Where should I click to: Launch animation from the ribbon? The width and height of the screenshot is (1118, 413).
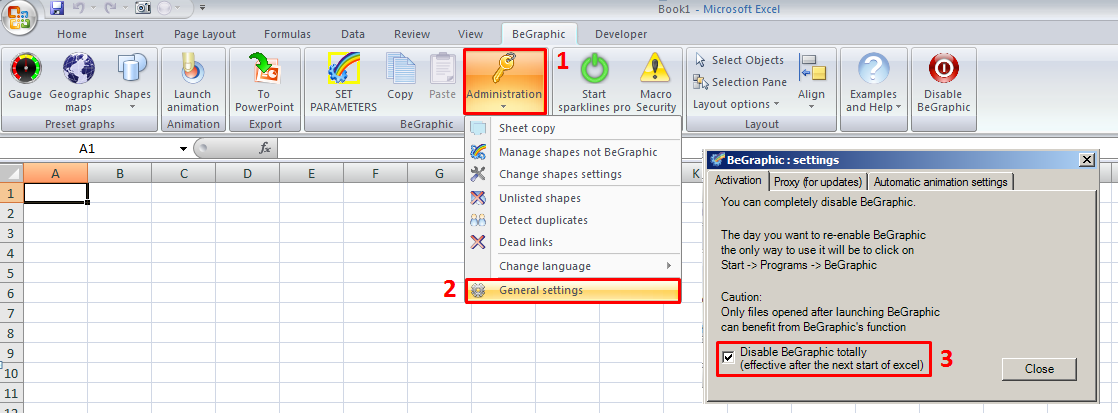coord(192,70)
